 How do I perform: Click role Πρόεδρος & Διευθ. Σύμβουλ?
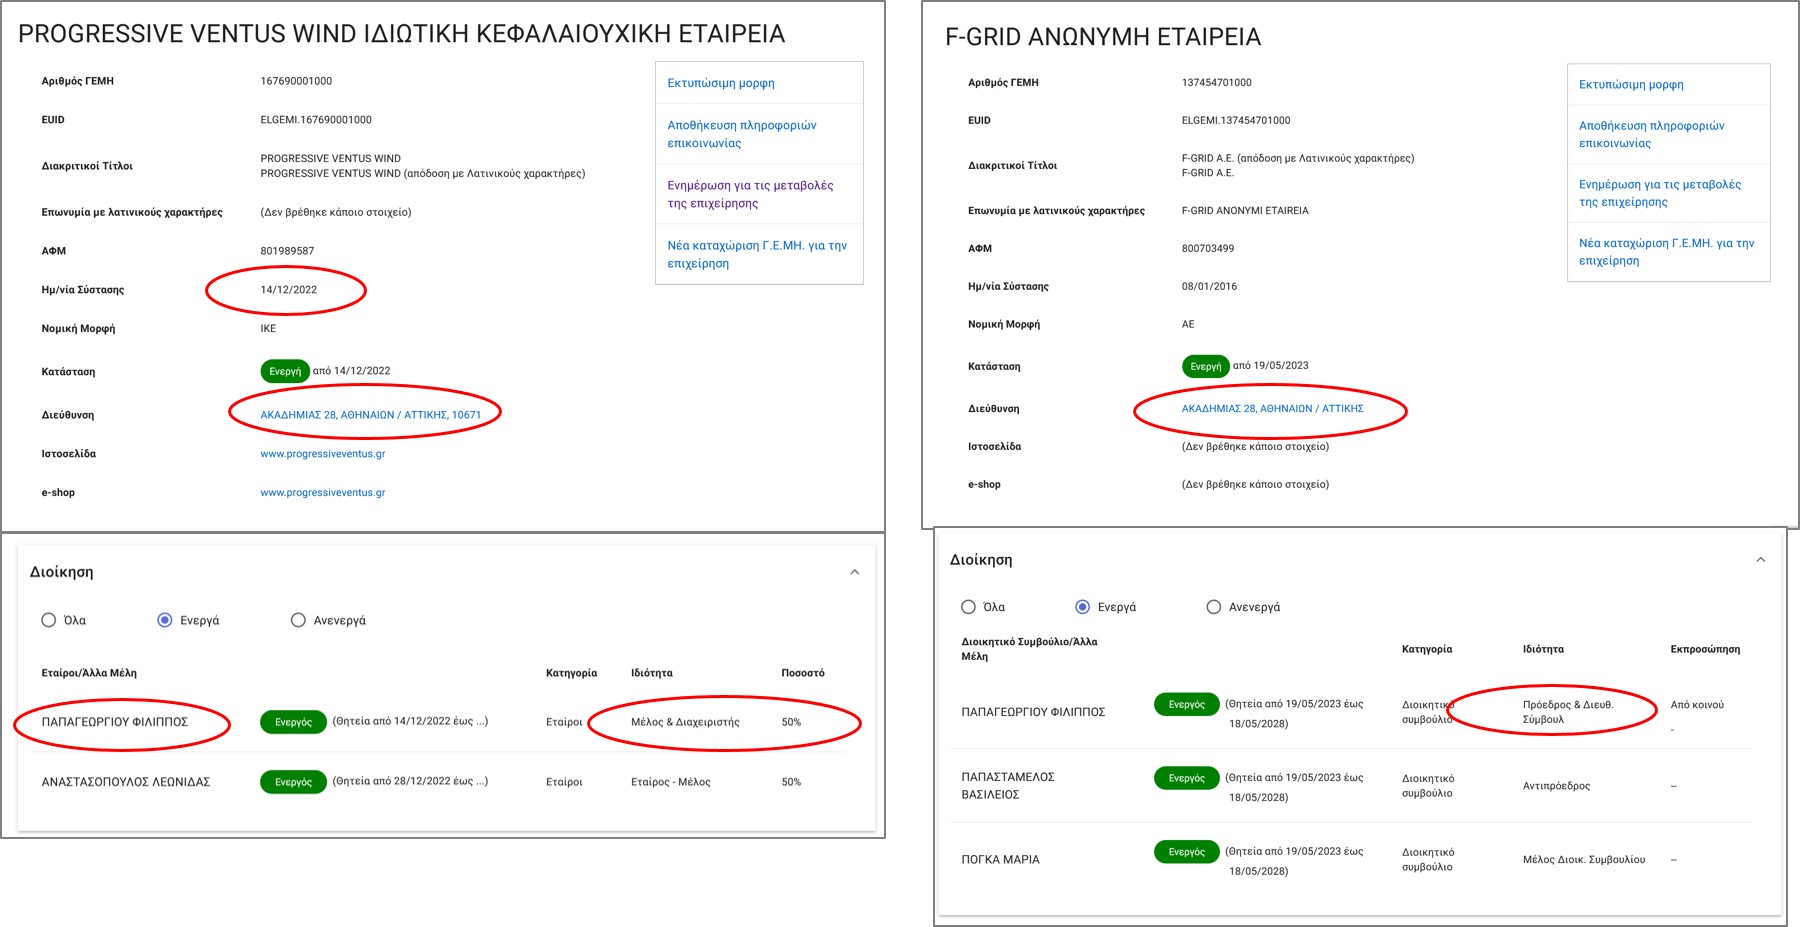pos(1568,712)
